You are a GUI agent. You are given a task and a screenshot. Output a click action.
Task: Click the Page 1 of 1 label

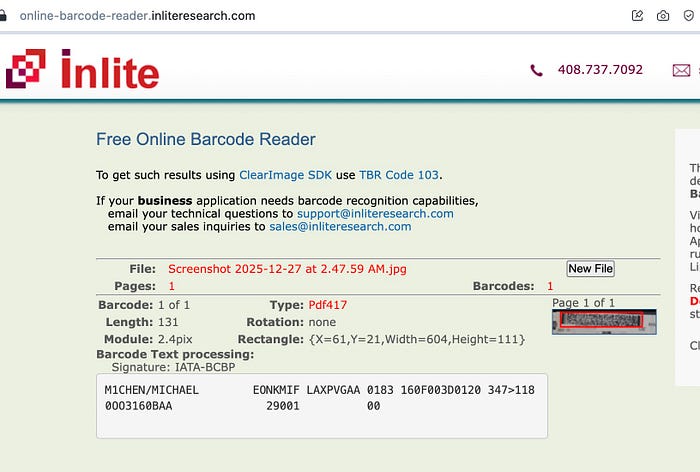(583, 303)
